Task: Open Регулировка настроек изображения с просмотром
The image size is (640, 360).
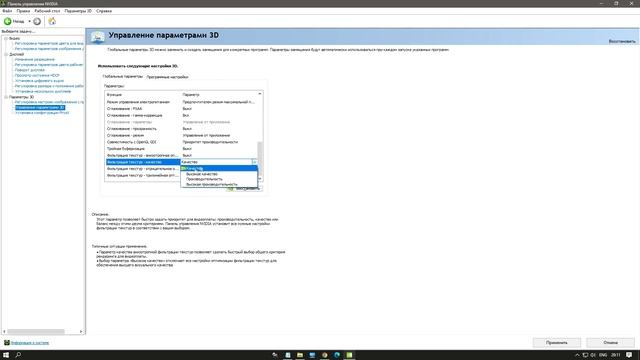Action: (x=49, y=102)
